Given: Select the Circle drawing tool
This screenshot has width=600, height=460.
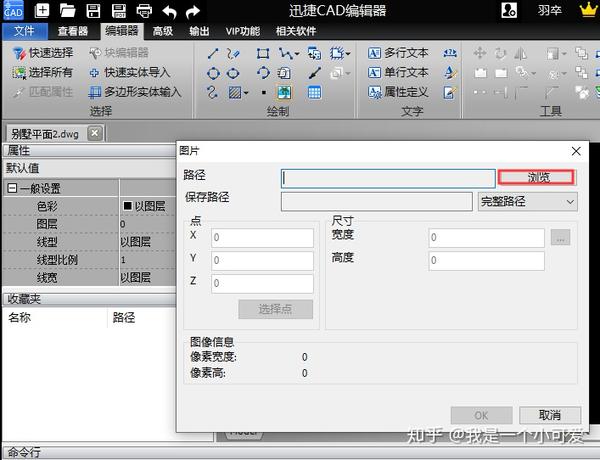Looking at the screenshot, I should pos(213,73).
